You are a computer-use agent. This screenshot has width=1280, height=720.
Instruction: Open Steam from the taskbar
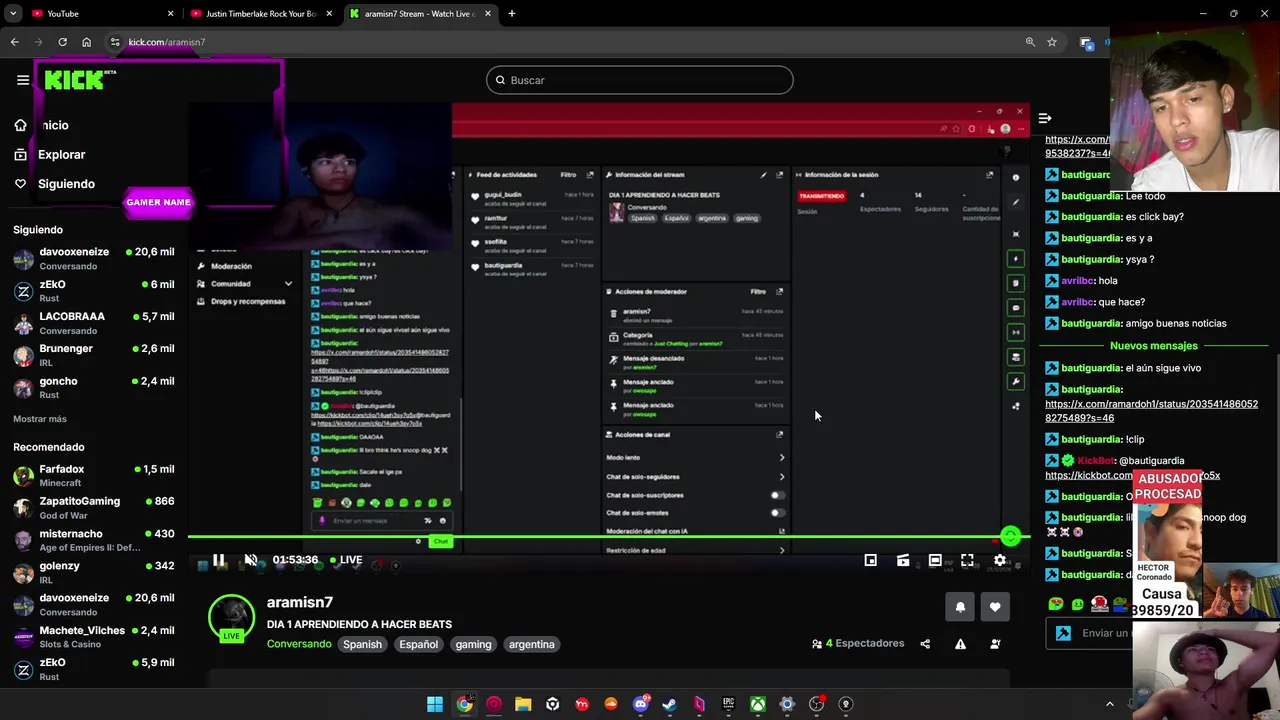coord(670,704)
